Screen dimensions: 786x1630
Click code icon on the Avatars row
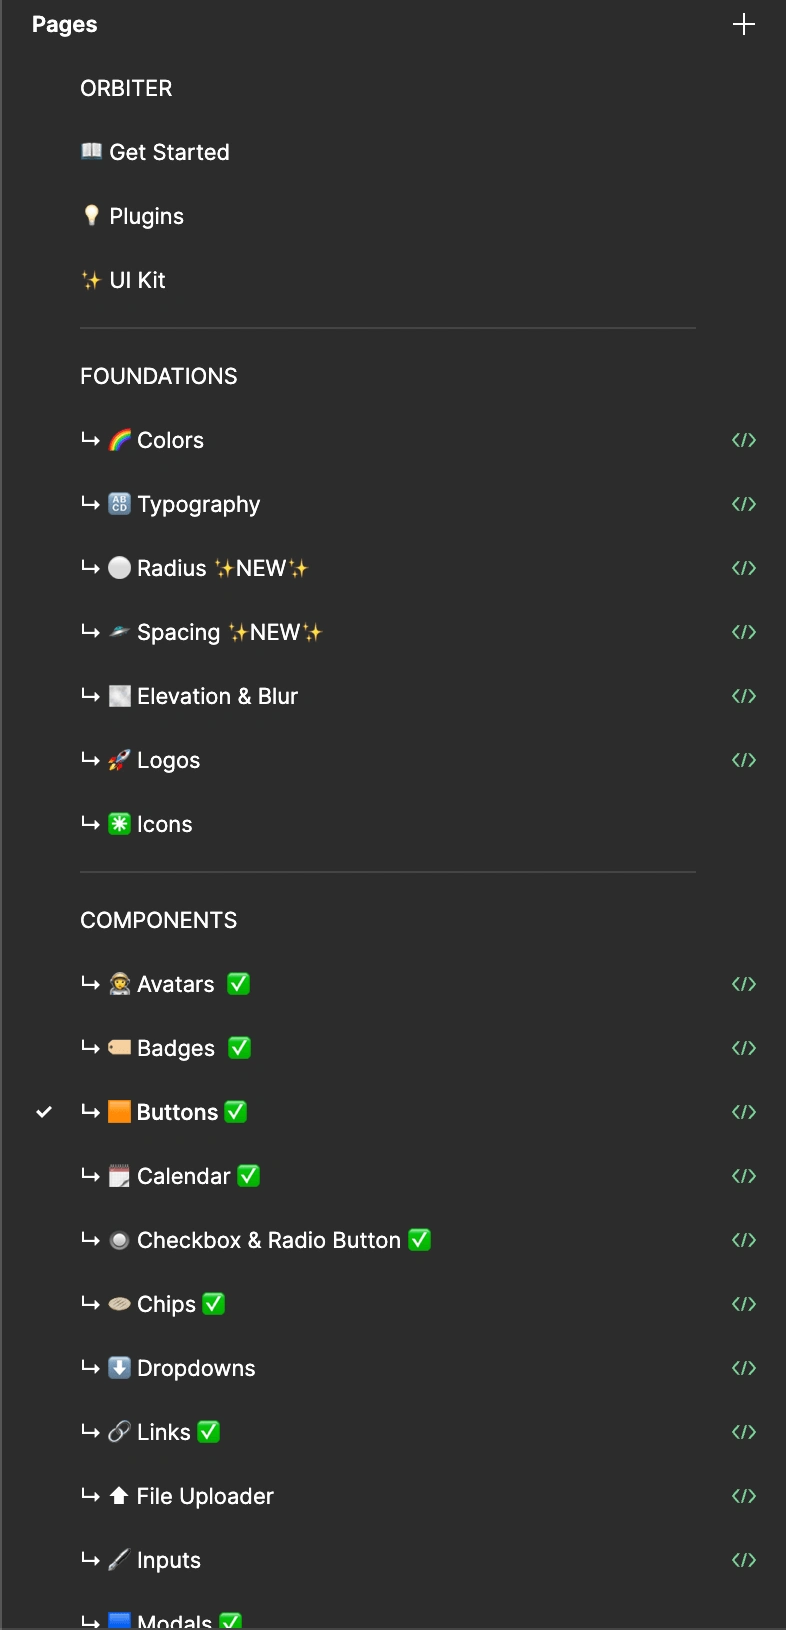743,984
